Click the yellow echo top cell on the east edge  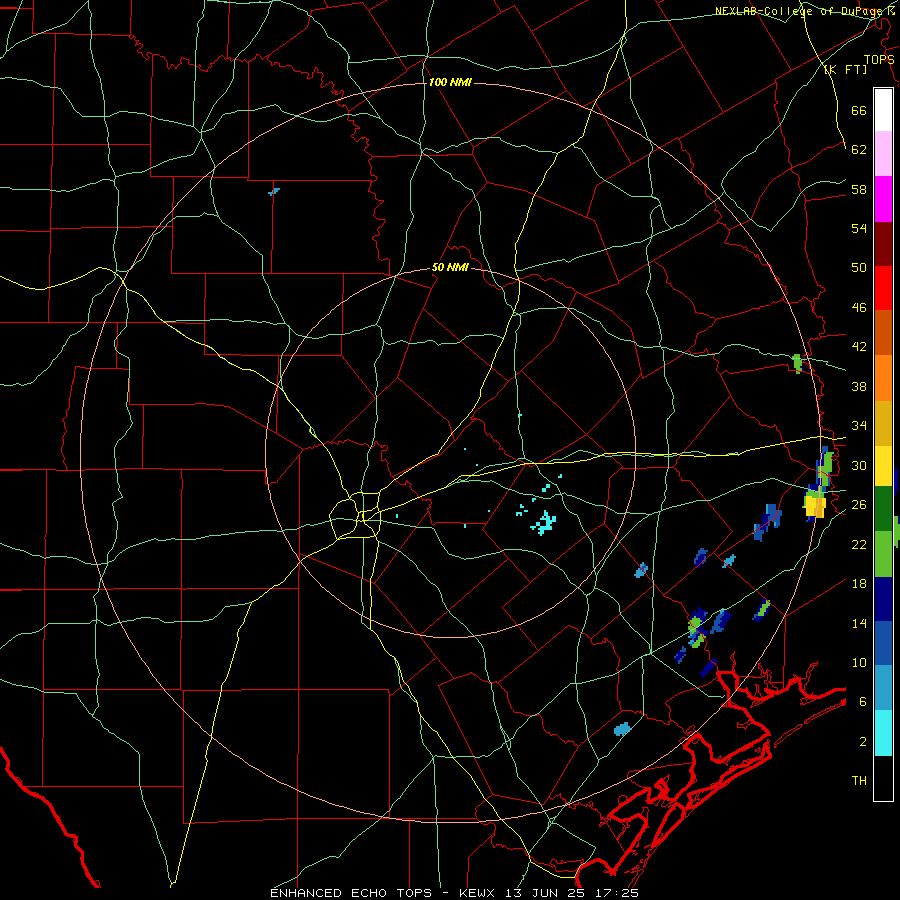coord(815,507)
